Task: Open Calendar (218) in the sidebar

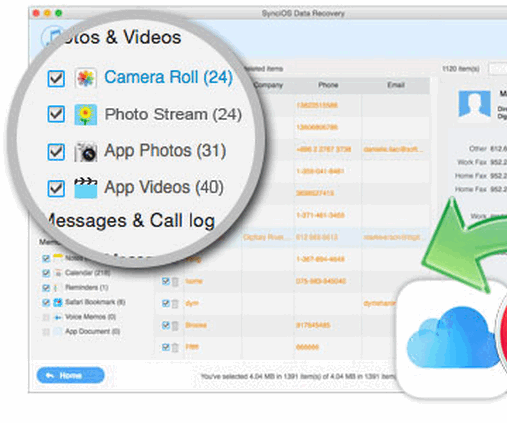Action: pos(87,273)
